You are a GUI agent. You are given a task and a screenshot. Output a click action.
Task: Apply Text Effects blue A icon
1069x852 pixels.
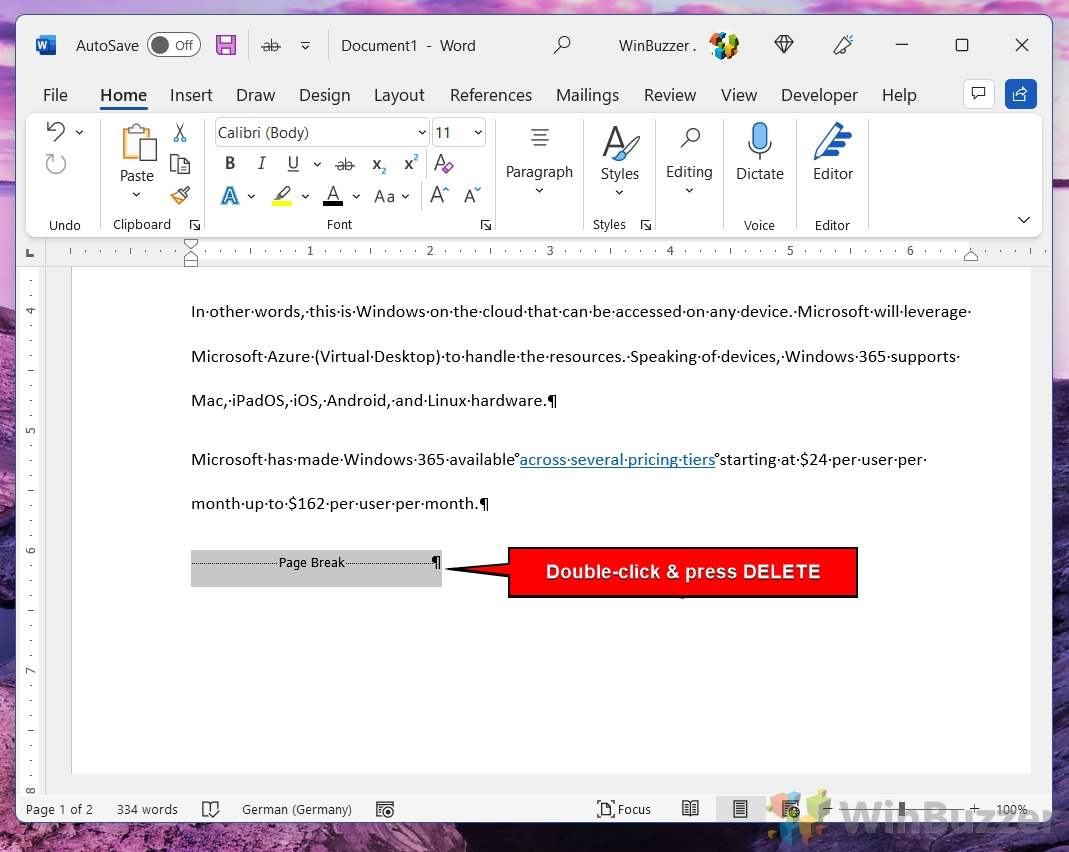click(230, 196)
